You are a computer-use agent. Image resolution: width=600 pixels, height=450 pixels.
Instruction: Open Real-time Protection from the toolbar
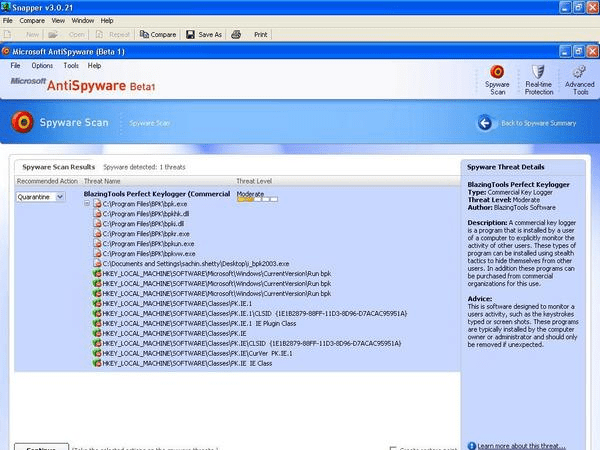538,73
